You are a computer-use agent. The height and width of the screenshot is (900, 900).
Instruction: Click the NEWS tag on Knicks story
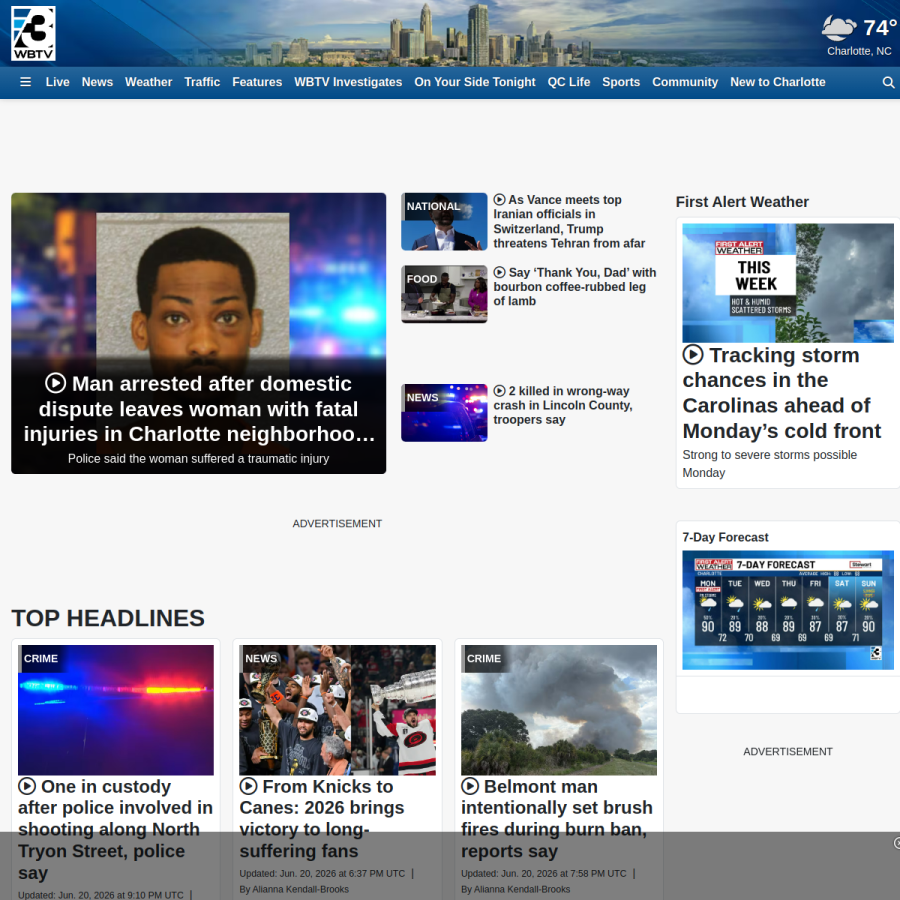pos(261,658)
